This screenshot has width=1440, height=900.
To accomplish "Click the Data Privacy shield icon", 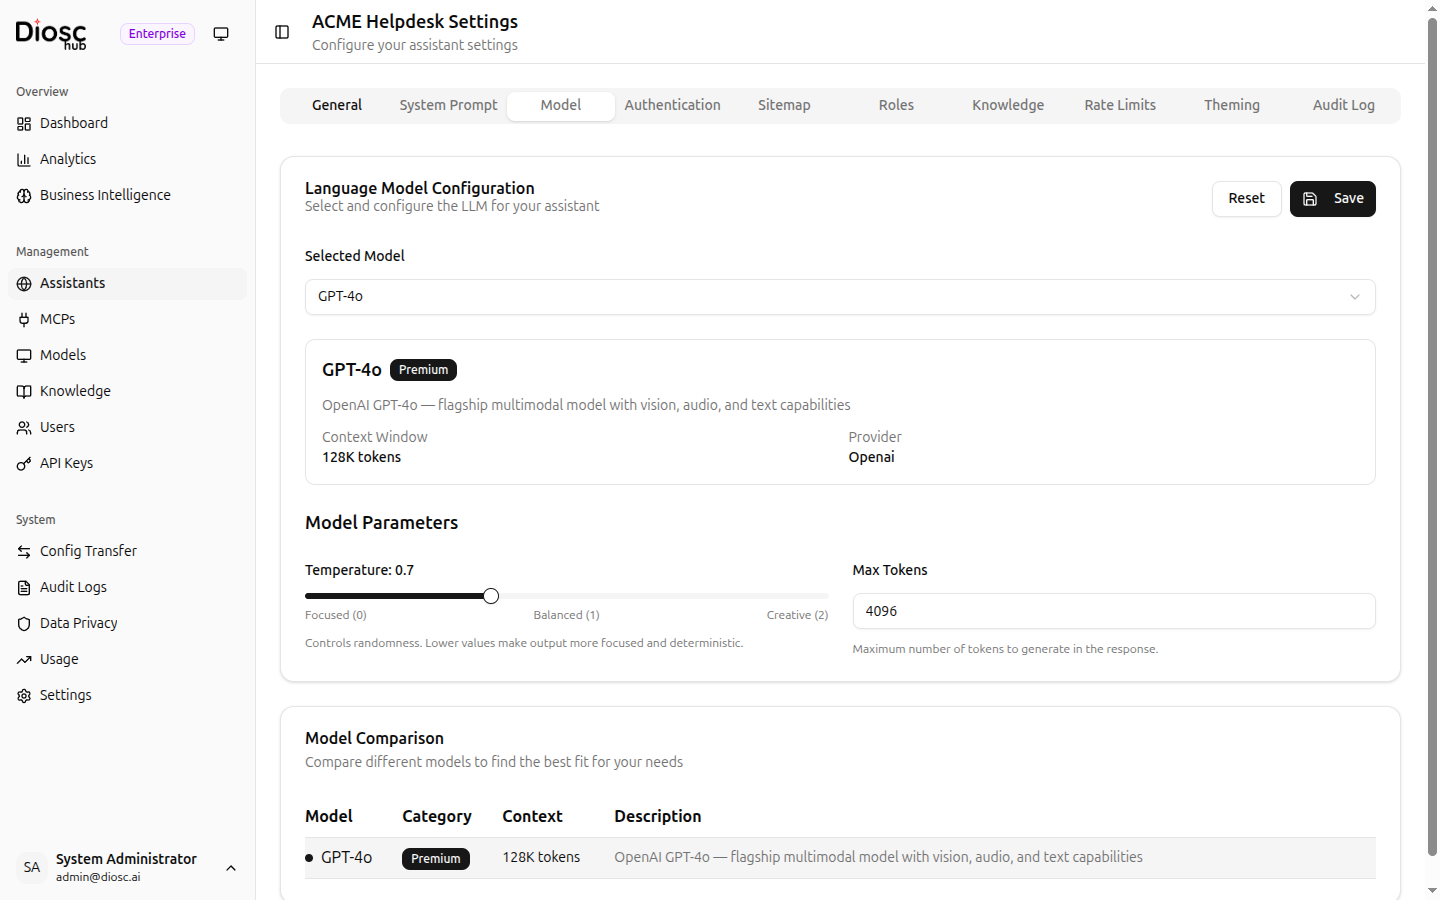I will click(x=24, y=624).
